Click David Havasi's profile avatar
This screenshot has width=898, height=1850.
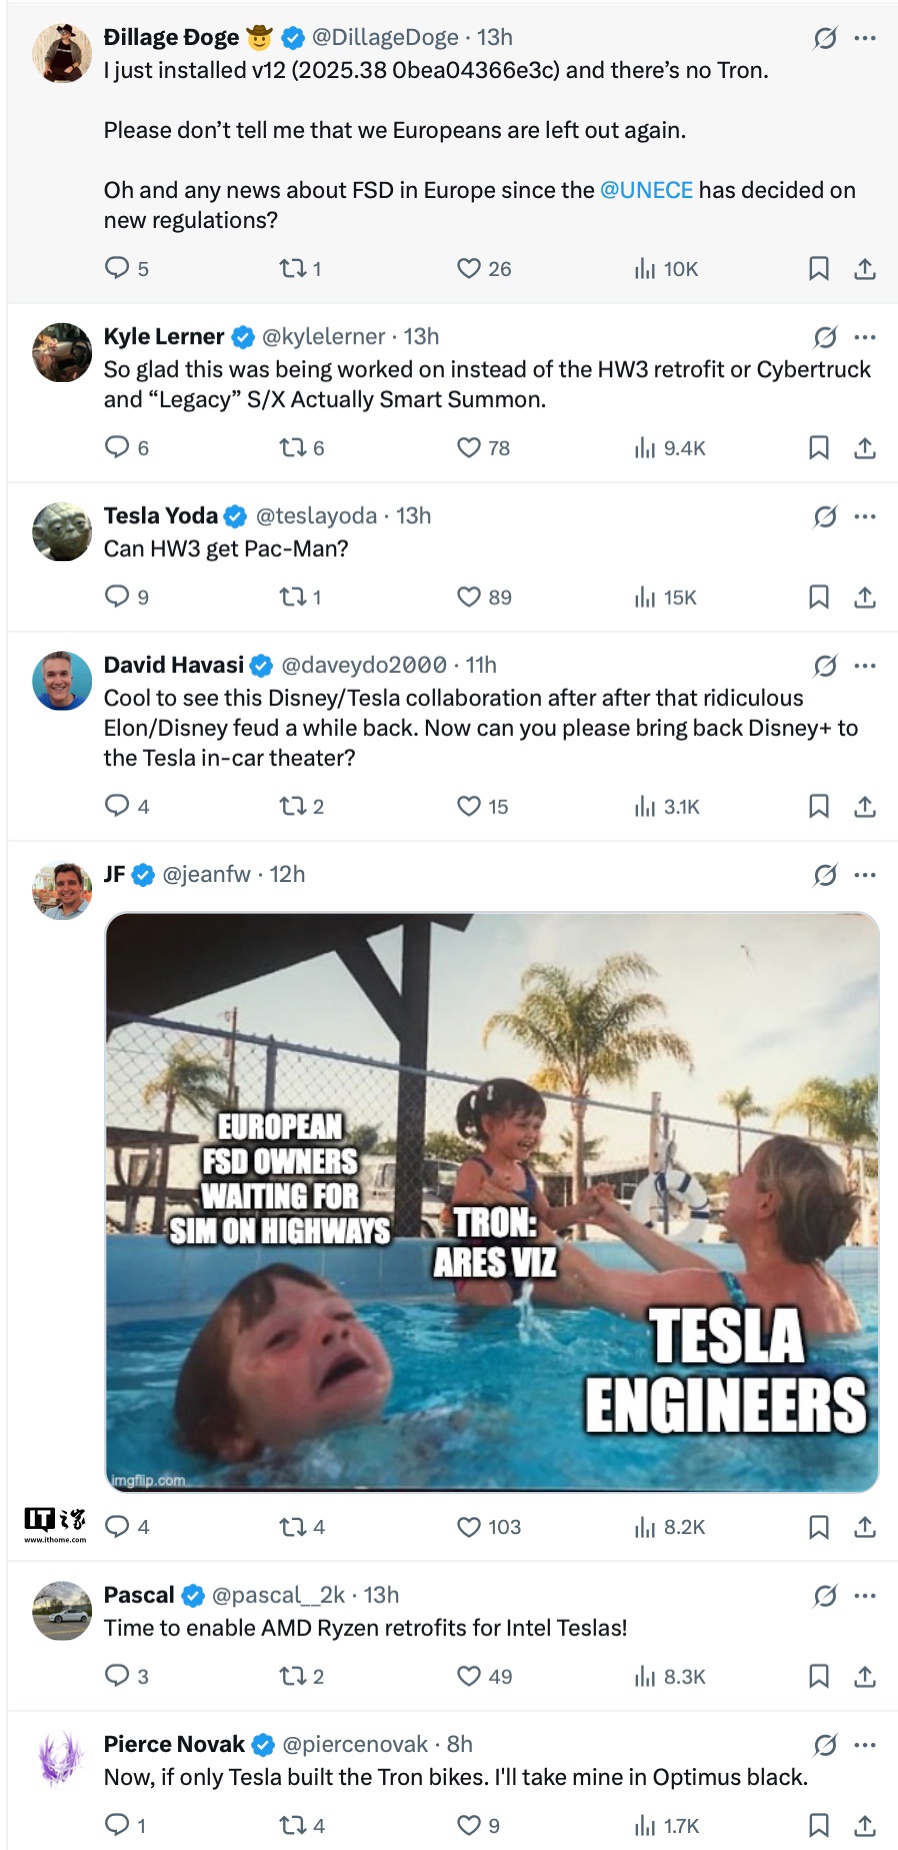[62, 681]
